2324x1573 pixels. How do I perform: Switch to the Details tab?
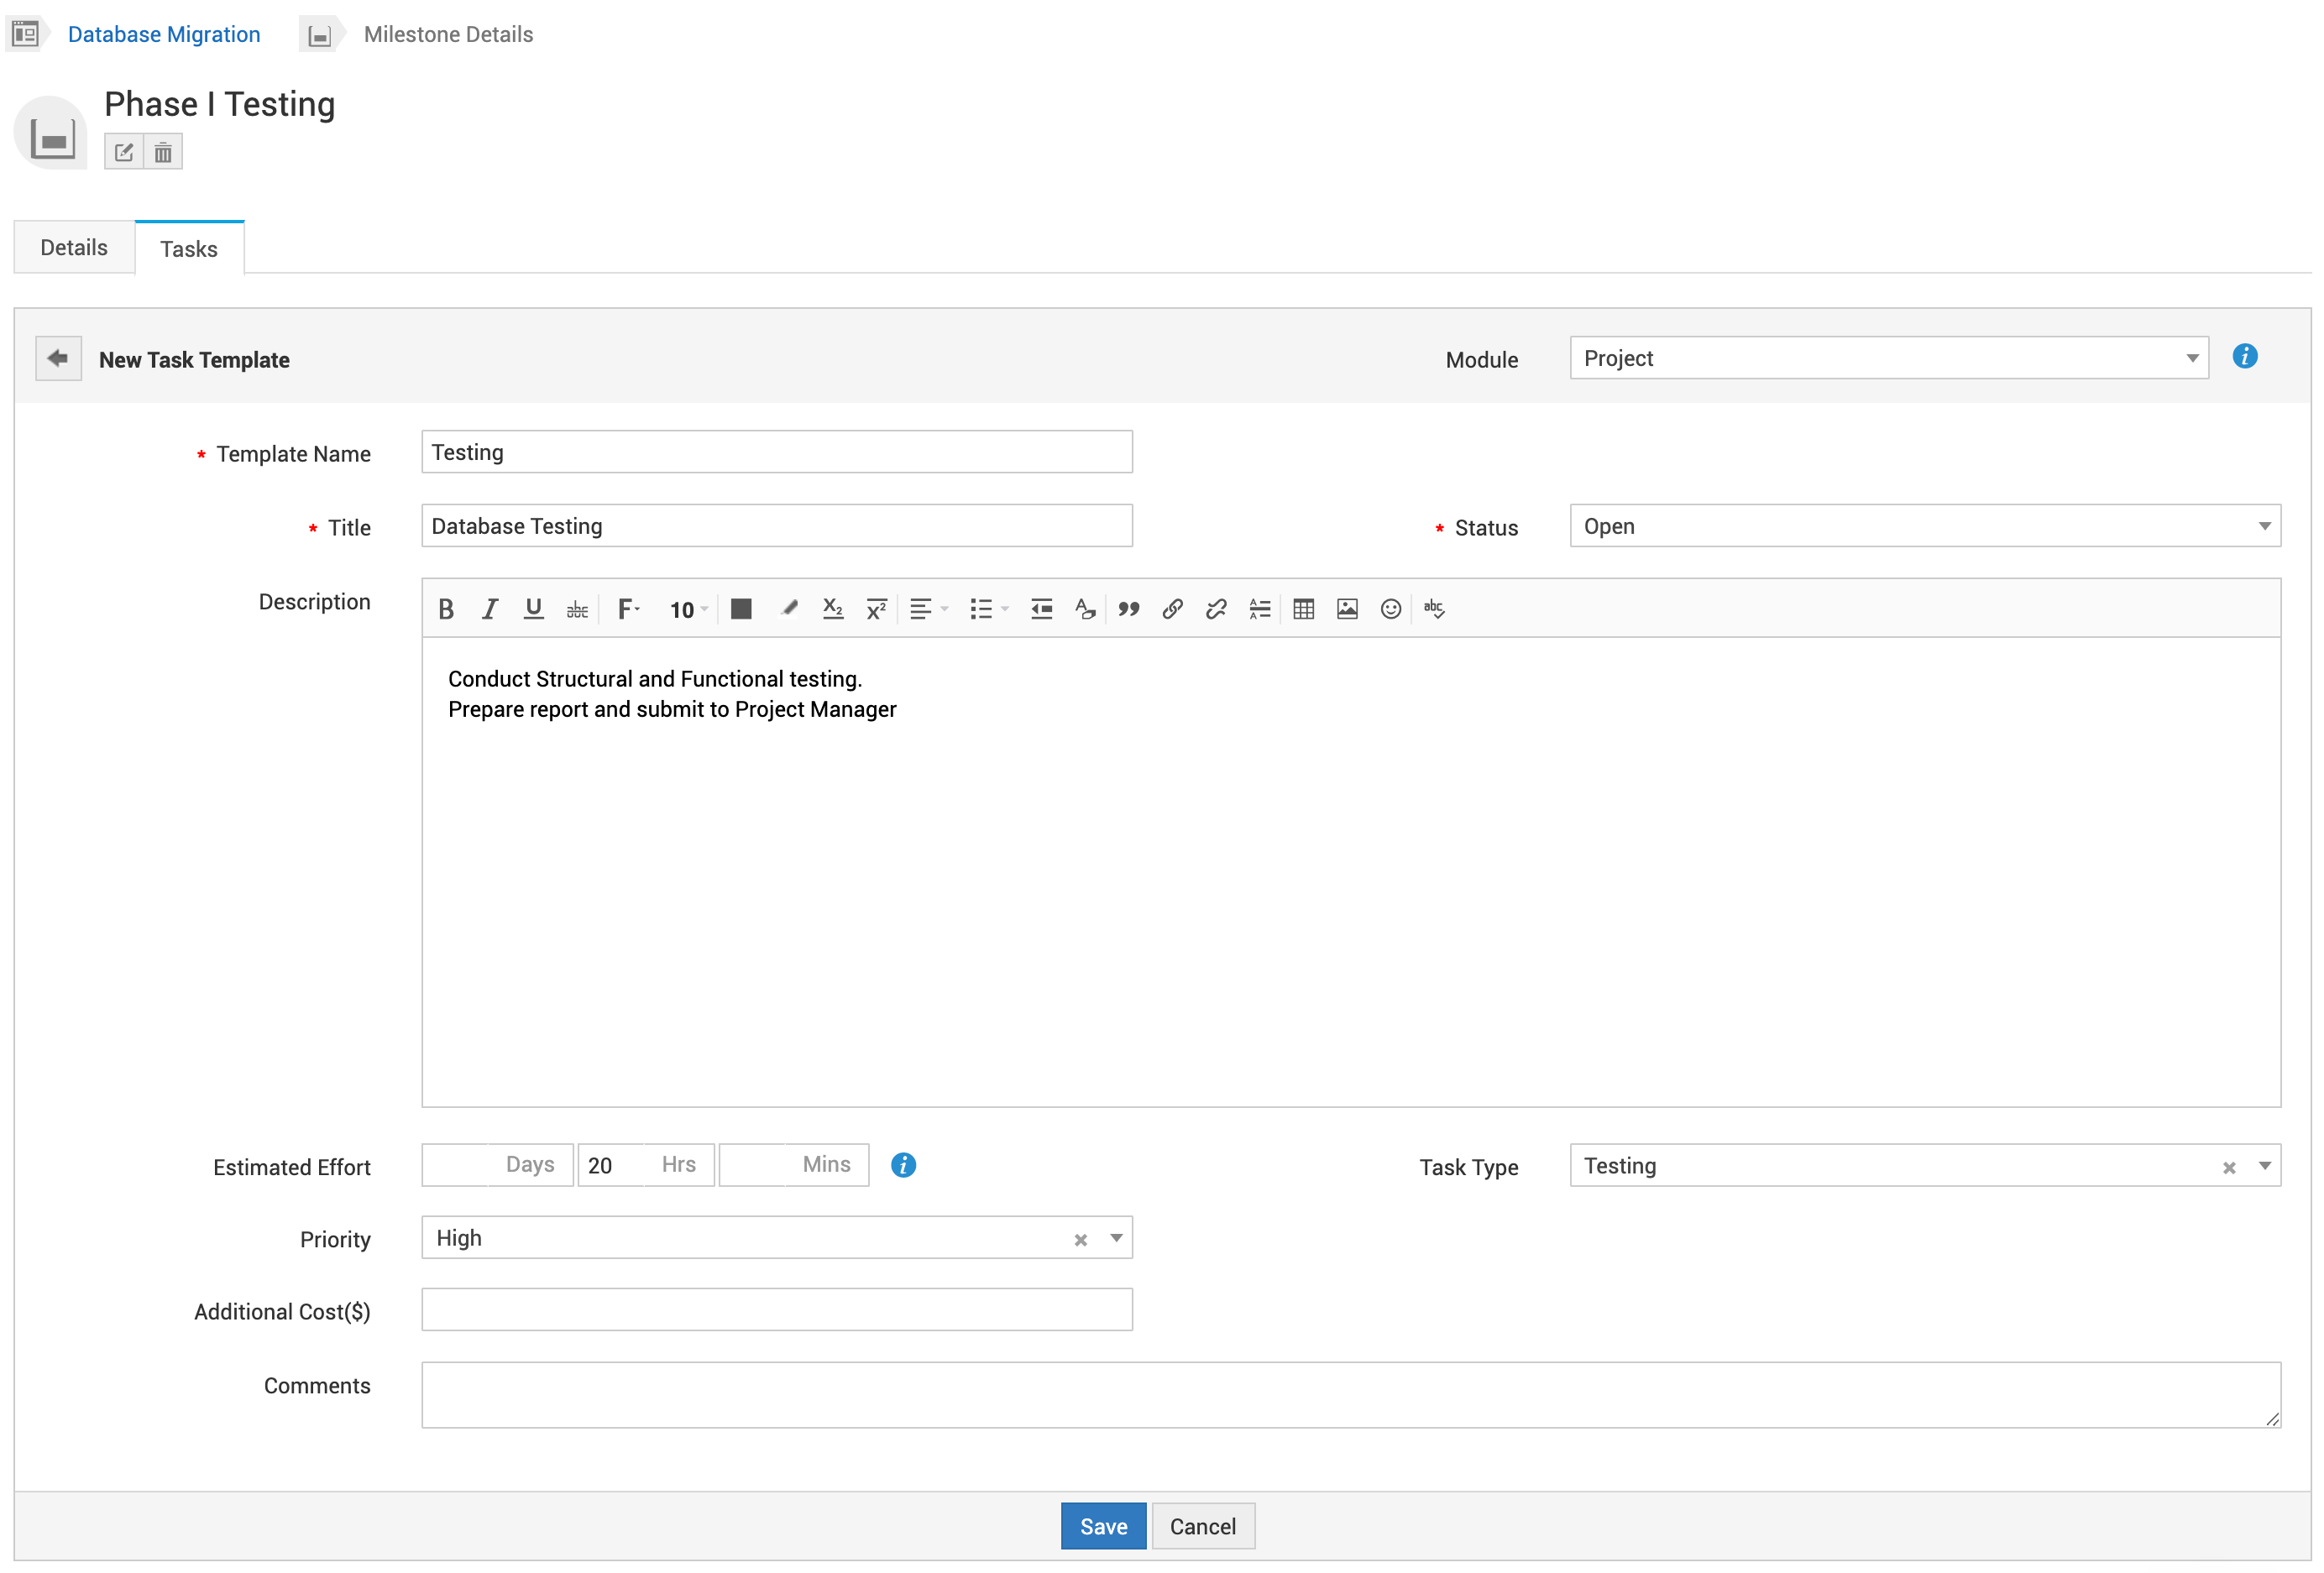pos(74,247)
